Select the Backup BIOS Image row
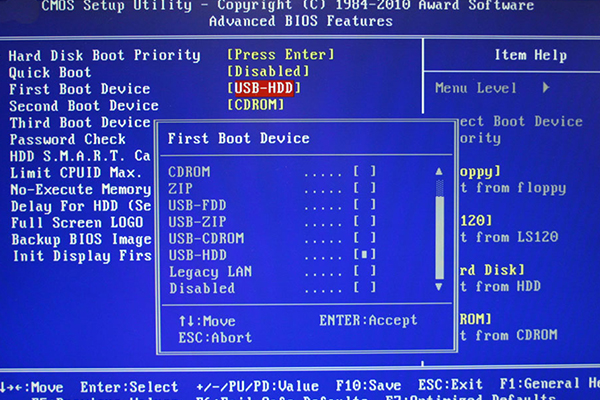The width and height of the screenshot is (600, 400). [81, 240]
